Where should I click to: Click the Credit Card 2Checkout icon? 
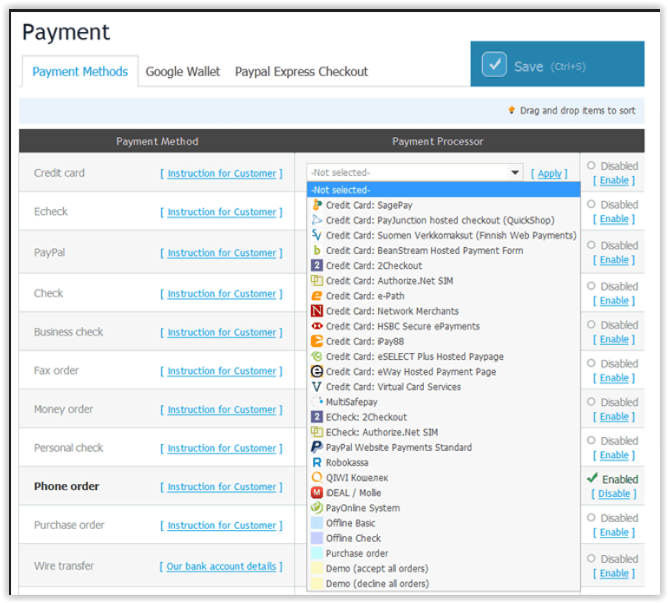coord(317,265)
